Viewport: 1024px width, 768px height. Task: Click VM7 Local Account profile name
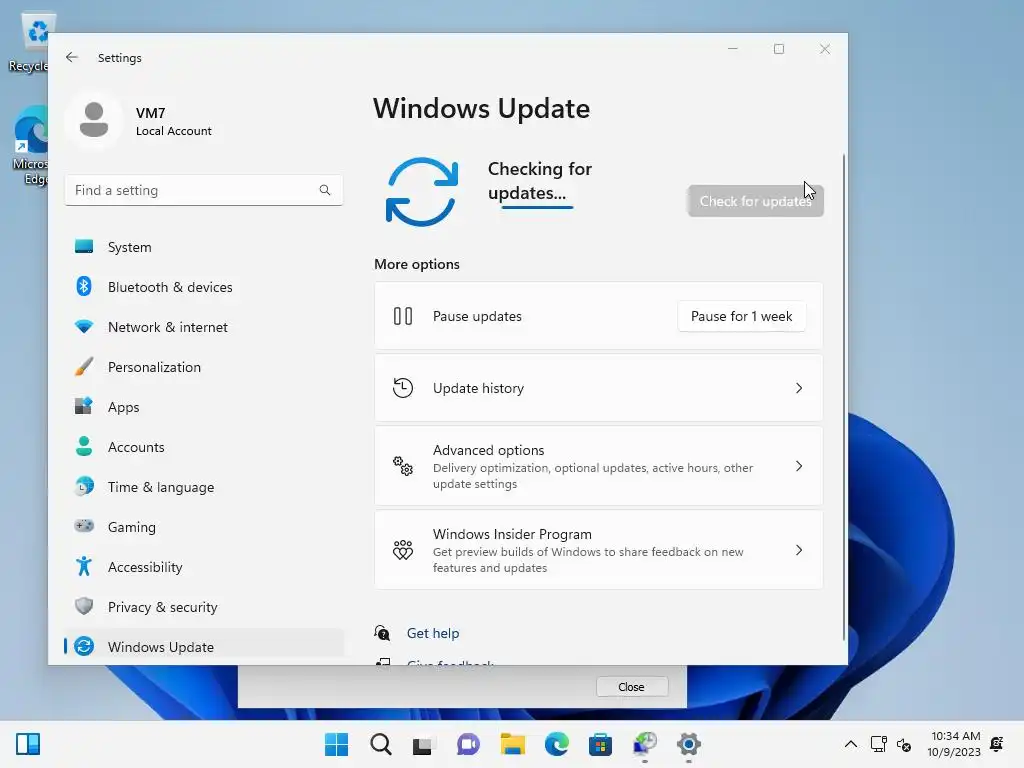click(x=173, y=121)
